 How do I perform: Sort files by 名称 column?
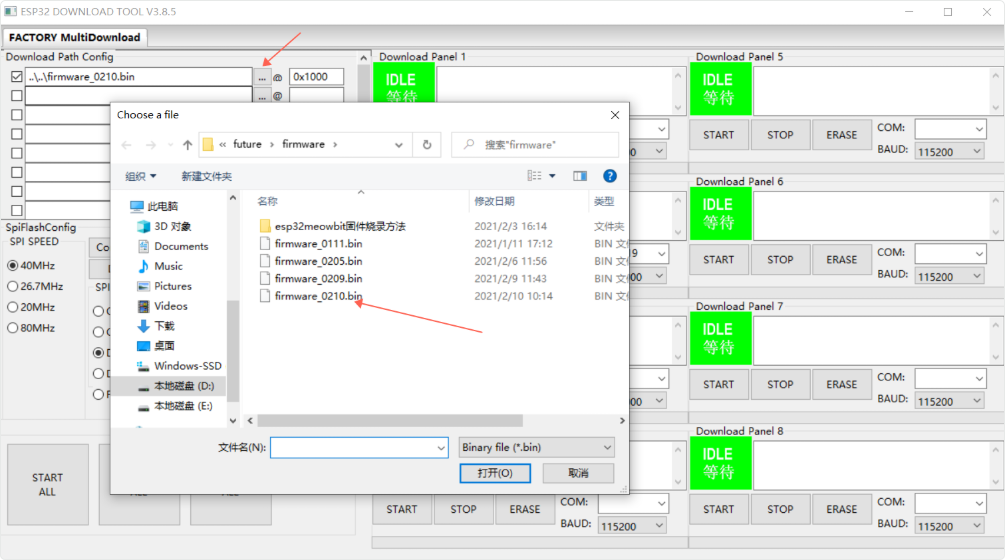[x=267, y=201]
